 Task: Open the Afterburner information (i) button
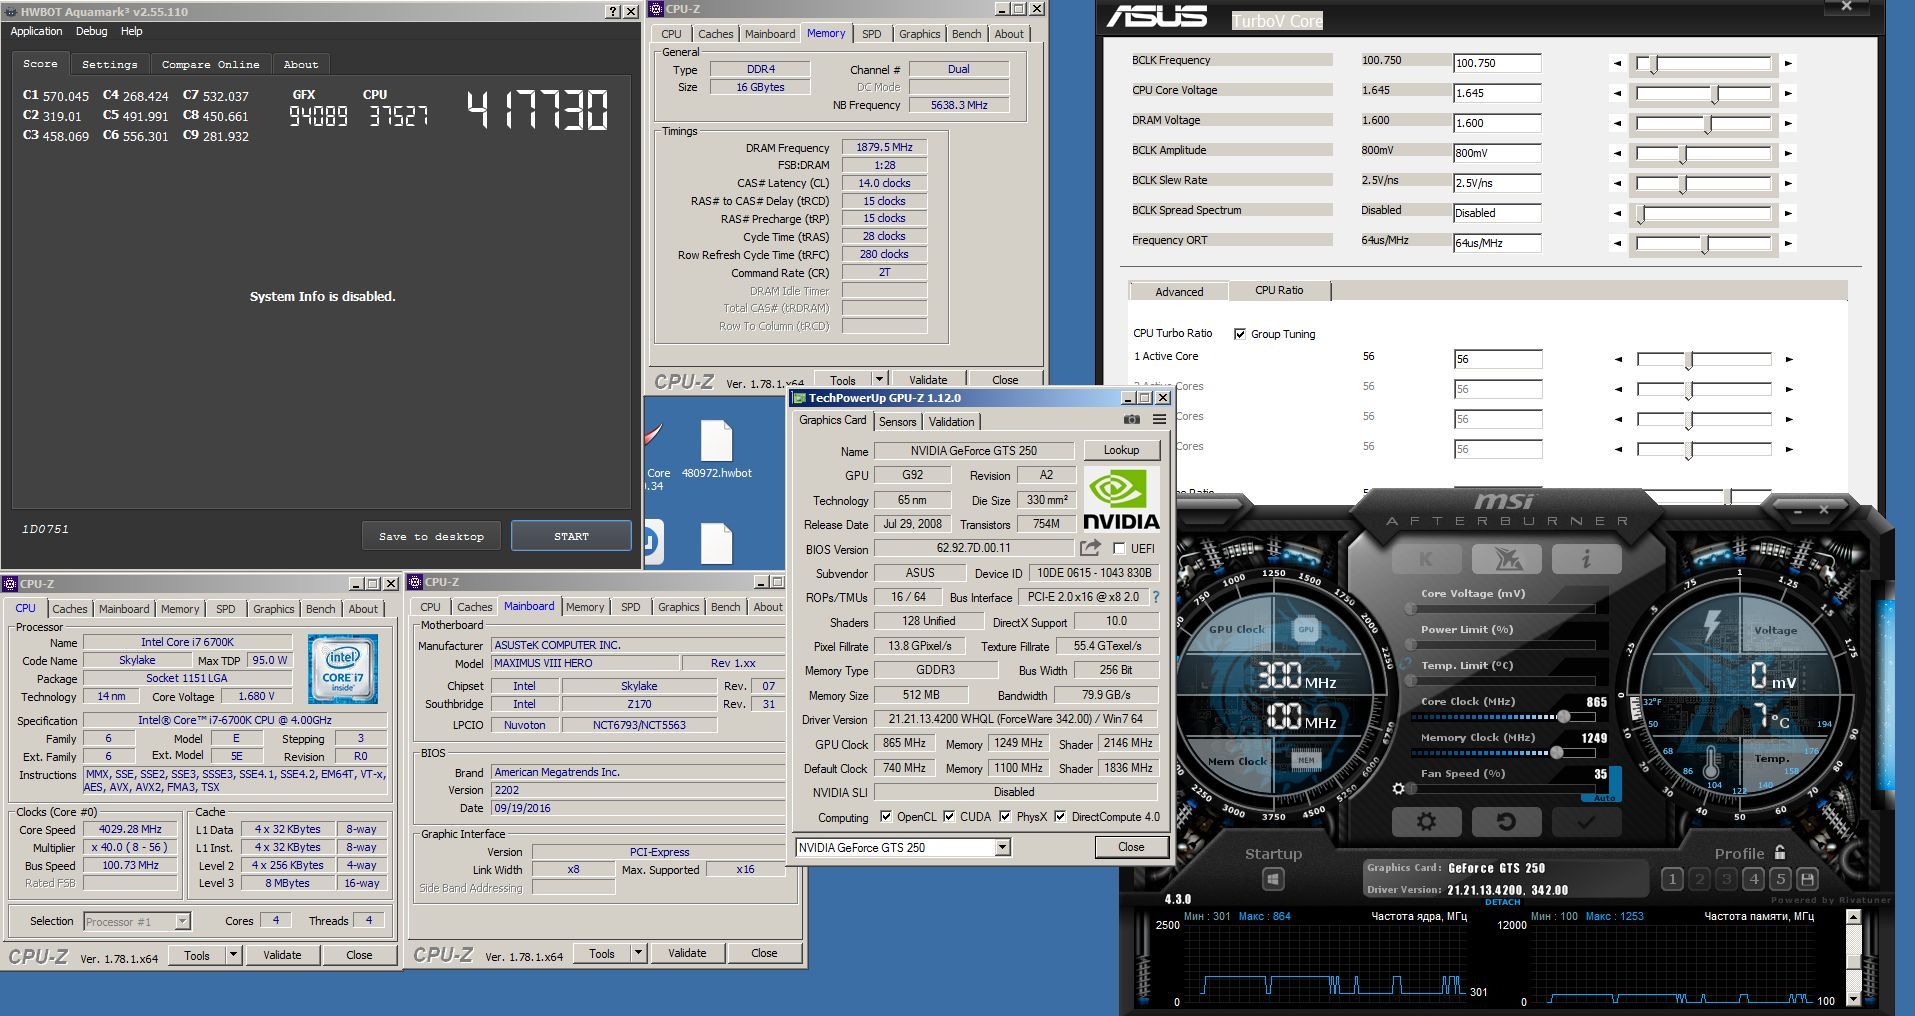point(1586,559)
